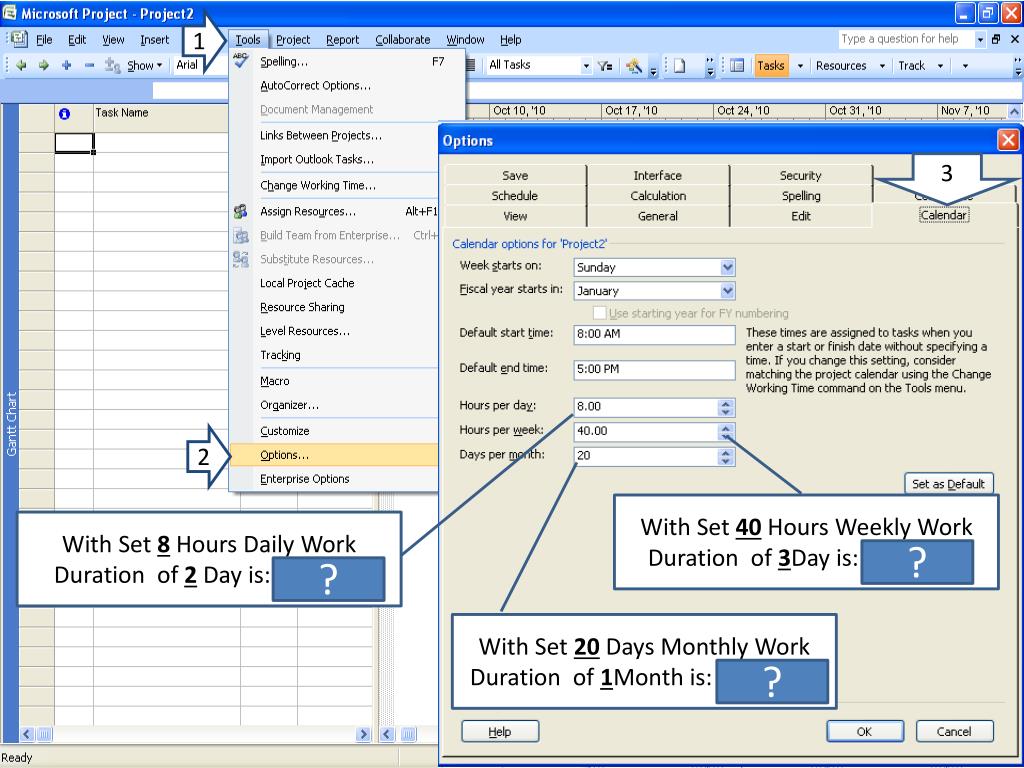Screen dimensions: 1024x768
Task: Click the Hours per day spinner arrows
Action: (x=726, y=407)
